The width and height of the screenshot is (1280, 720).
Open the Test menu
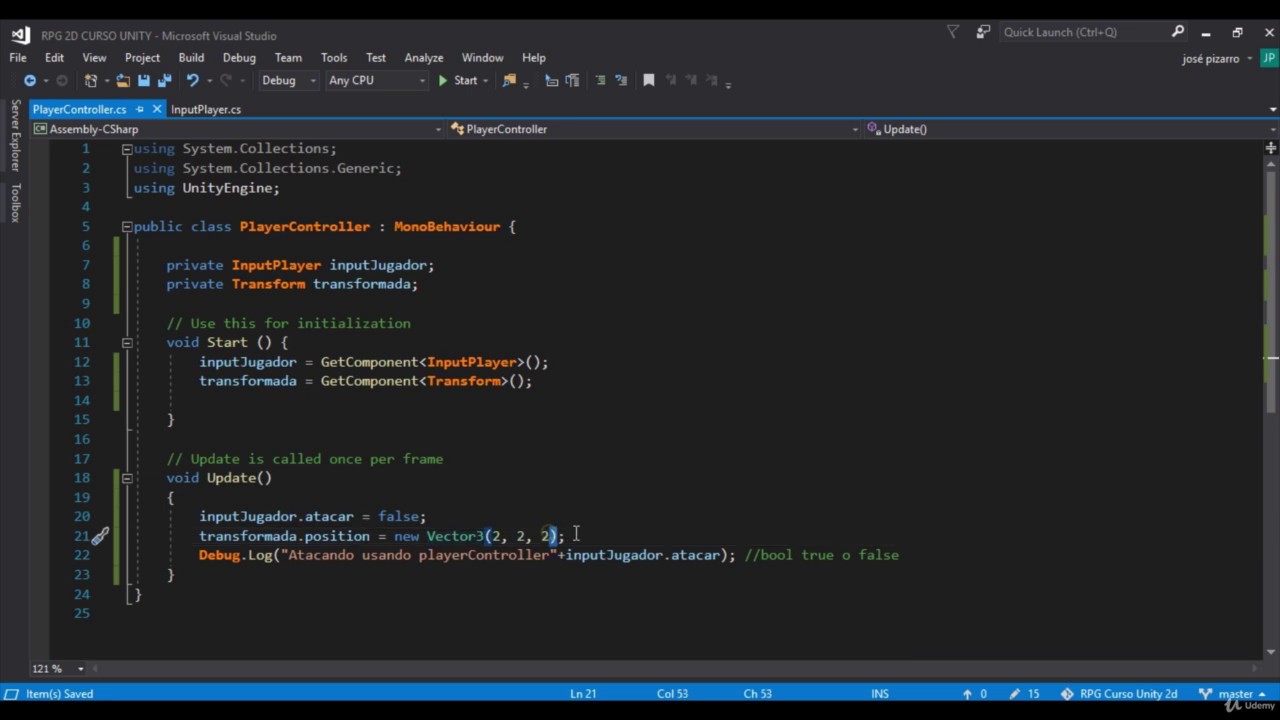click(x=376, y=58)
